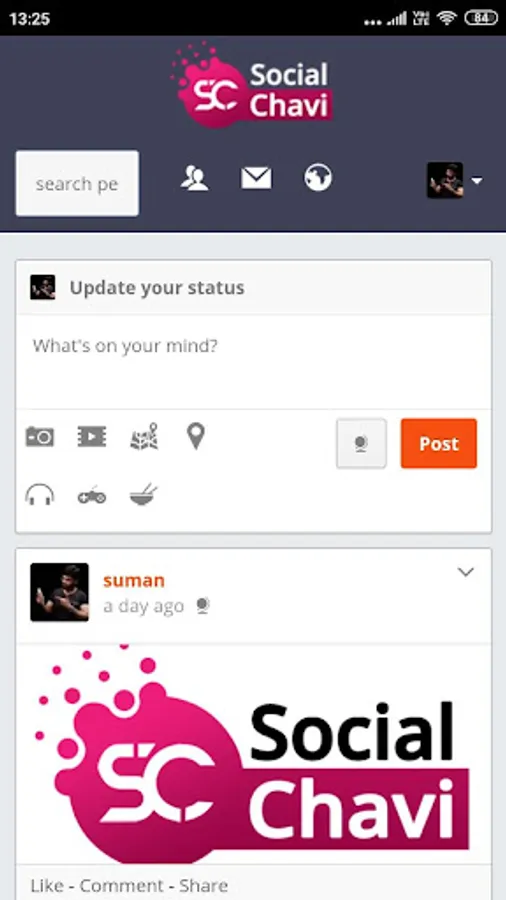Focus the search people field
Viewport: 506px width, 900px height.
(x=77, y=184)
